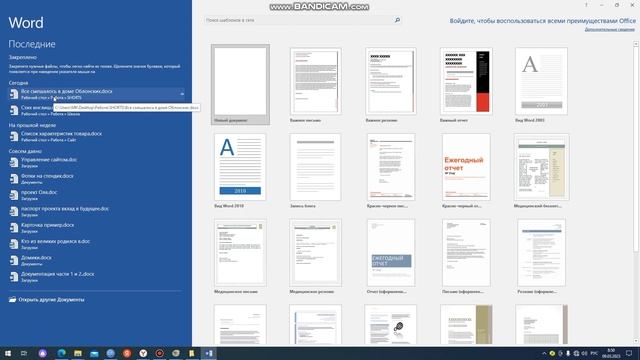Open Домики.docx recent file
The width and height of the screenshot is (640, 360).
tap(96, 260)
